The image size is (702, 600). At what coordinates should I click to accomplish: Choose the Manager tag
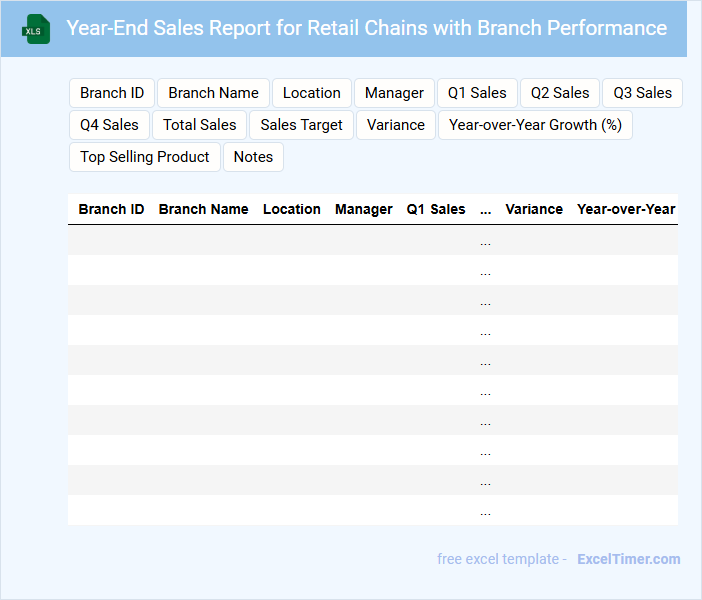click(x=394, y=93)
